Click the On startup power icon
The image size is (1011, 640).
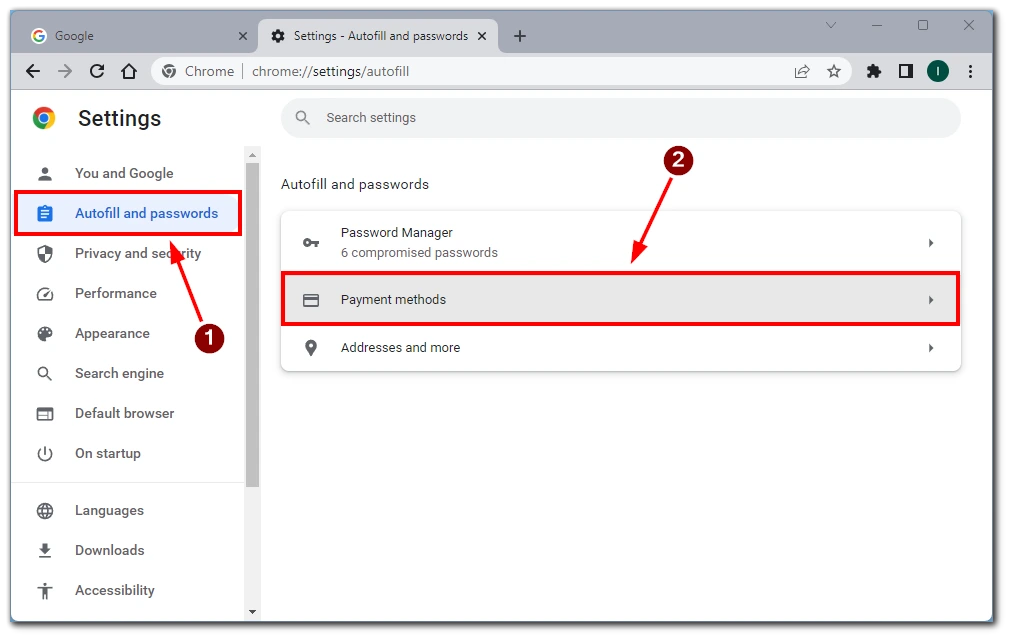(x=44, y=454)
